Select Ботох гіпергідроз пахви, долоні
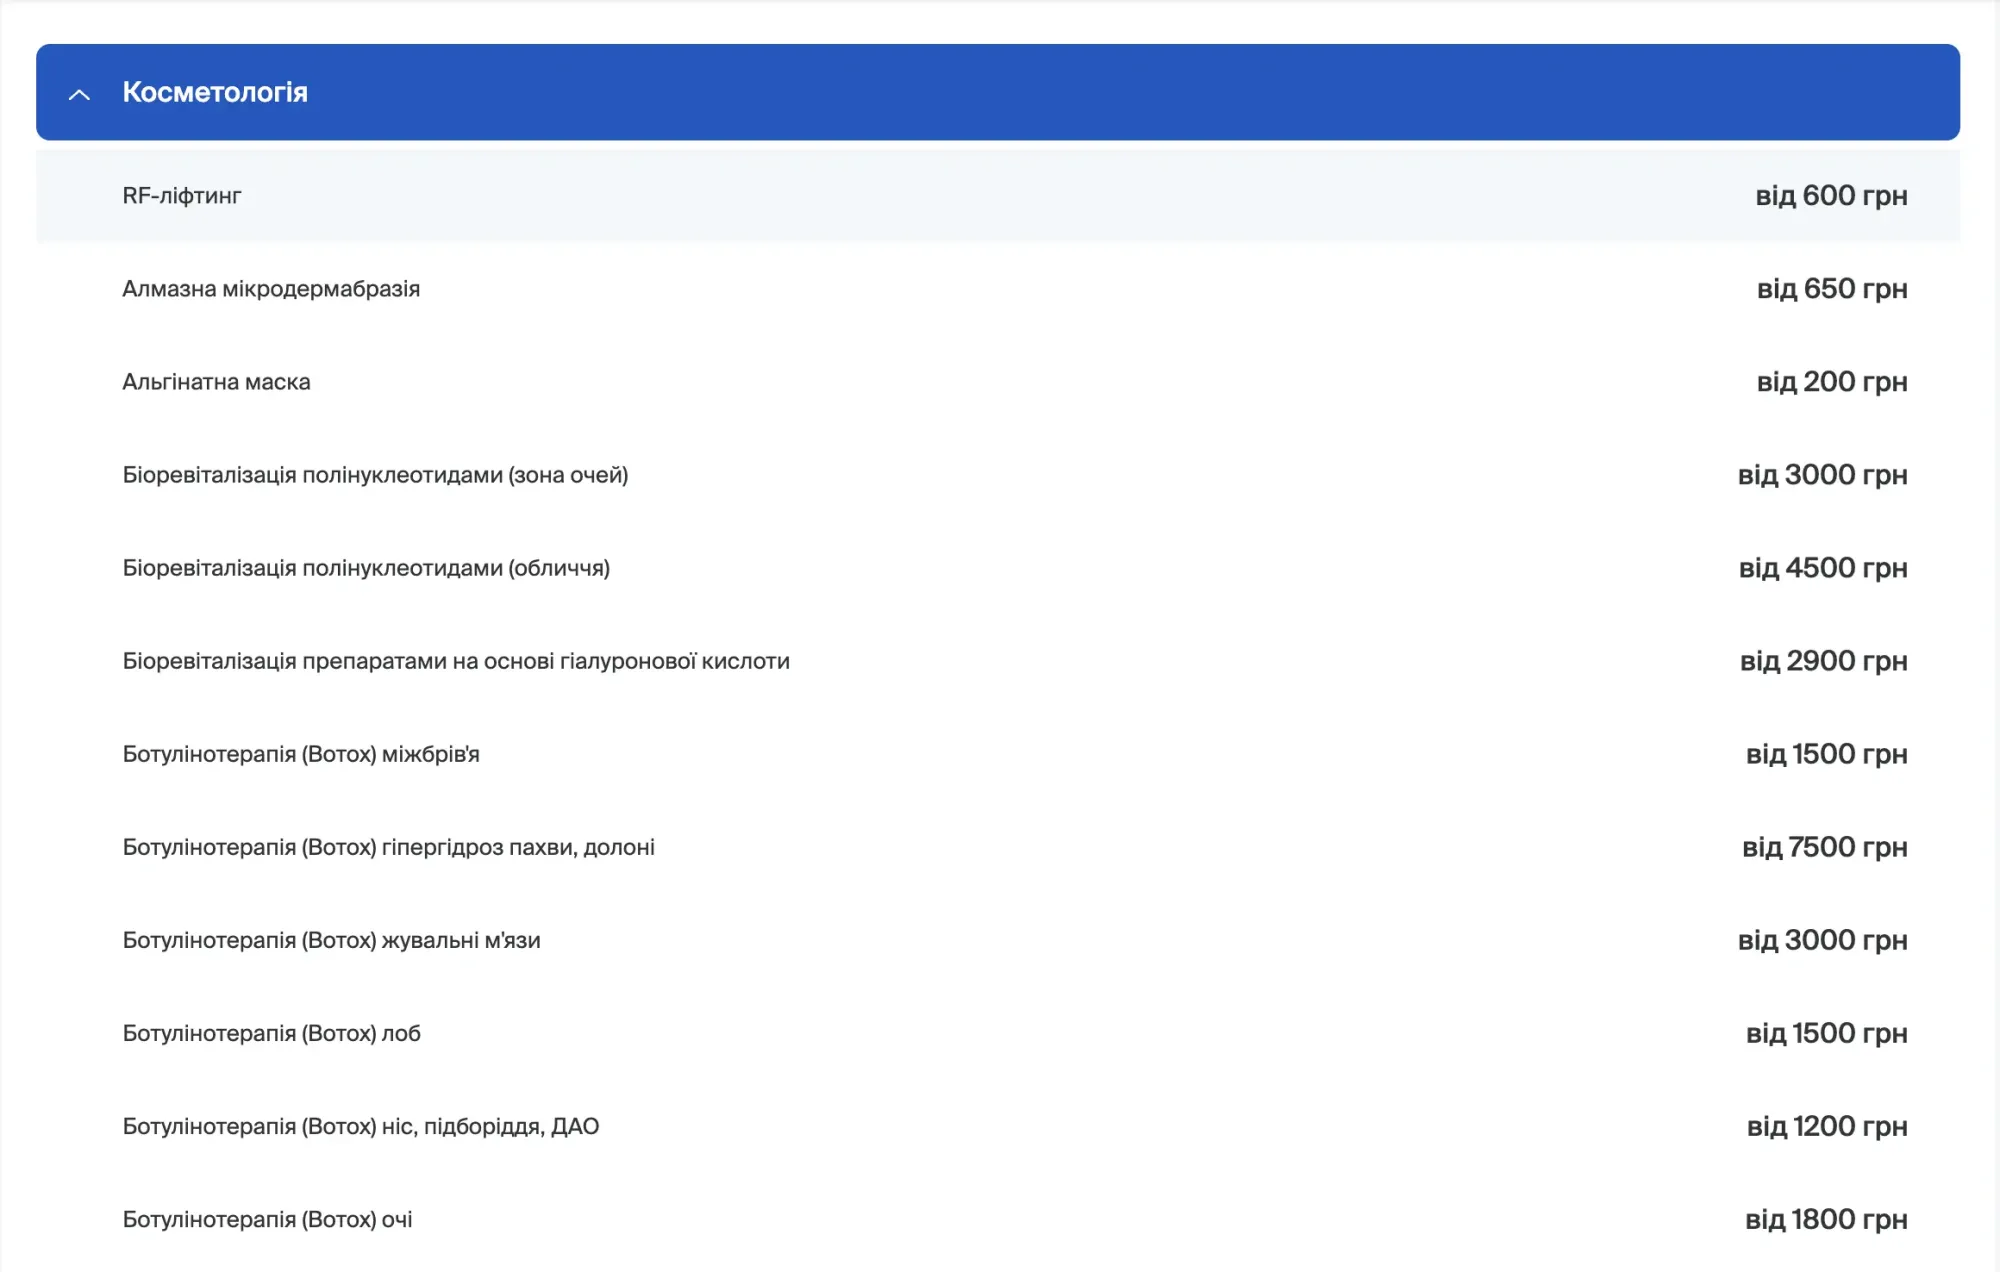Screen dimensions: 2000x1272 tap(388, 847)
